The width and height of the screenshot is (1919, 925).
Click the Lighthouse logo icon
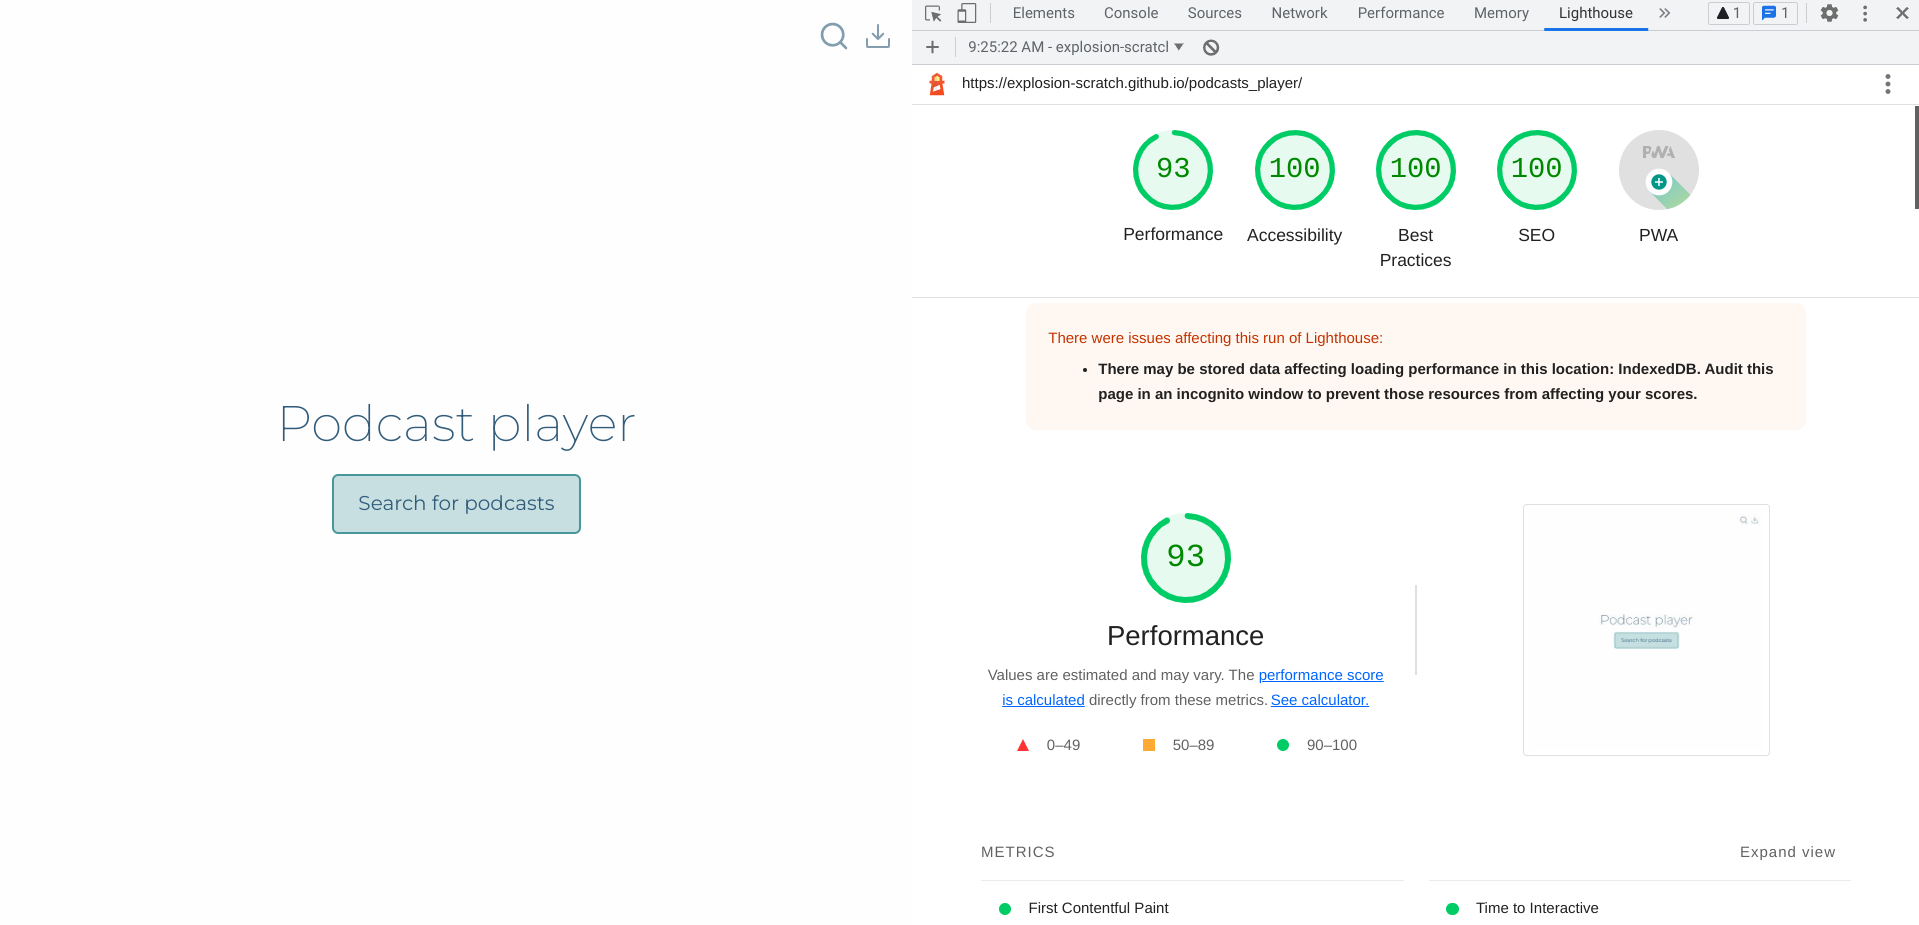[x=937, y=84]
